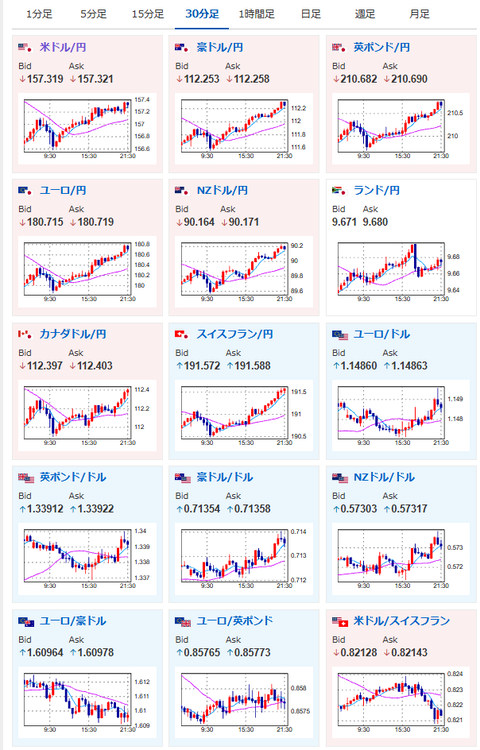The width and height of the screenshot is (480, 750).
Task: Click the US flag icon beside 米ドル/円
Action: point(25,47)
